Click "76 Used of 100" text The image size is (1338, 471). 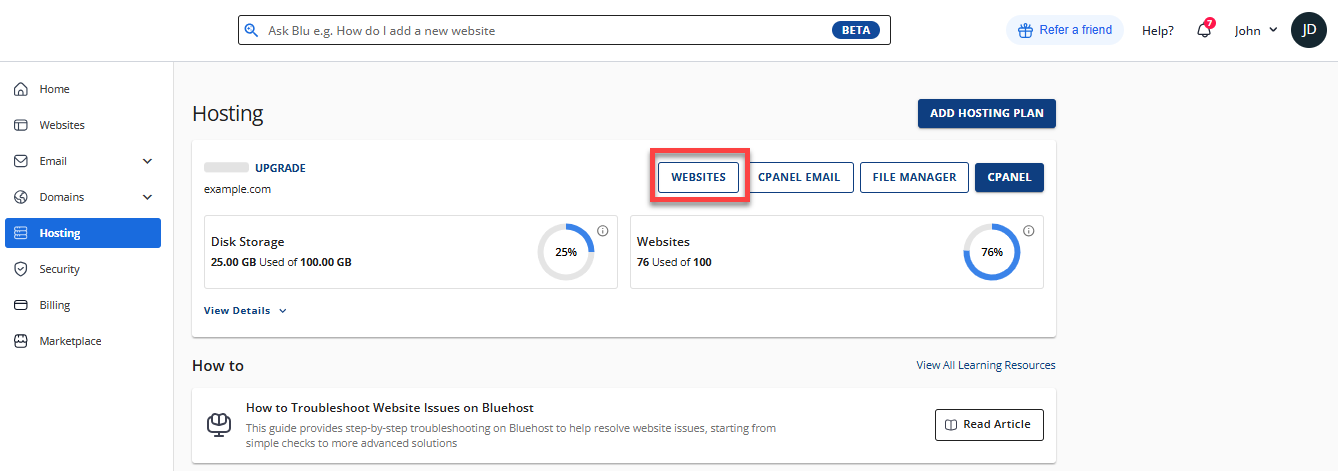[x=674, y=262]
